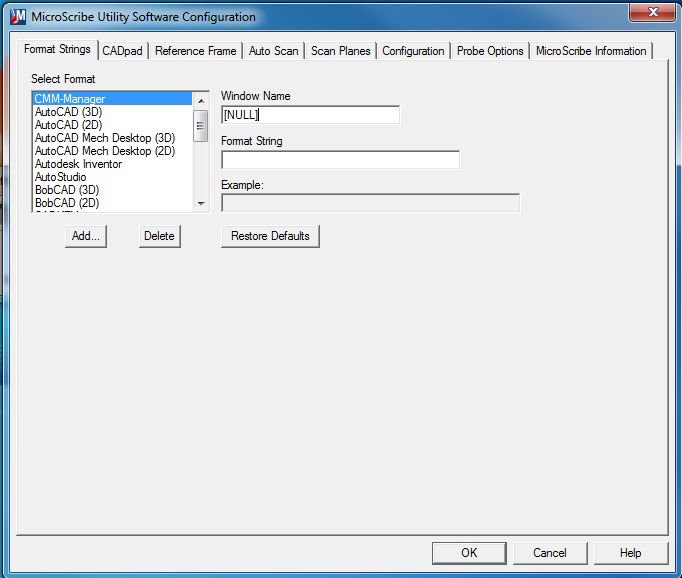Select CMM-Manager in the format list

coord(112,99)
